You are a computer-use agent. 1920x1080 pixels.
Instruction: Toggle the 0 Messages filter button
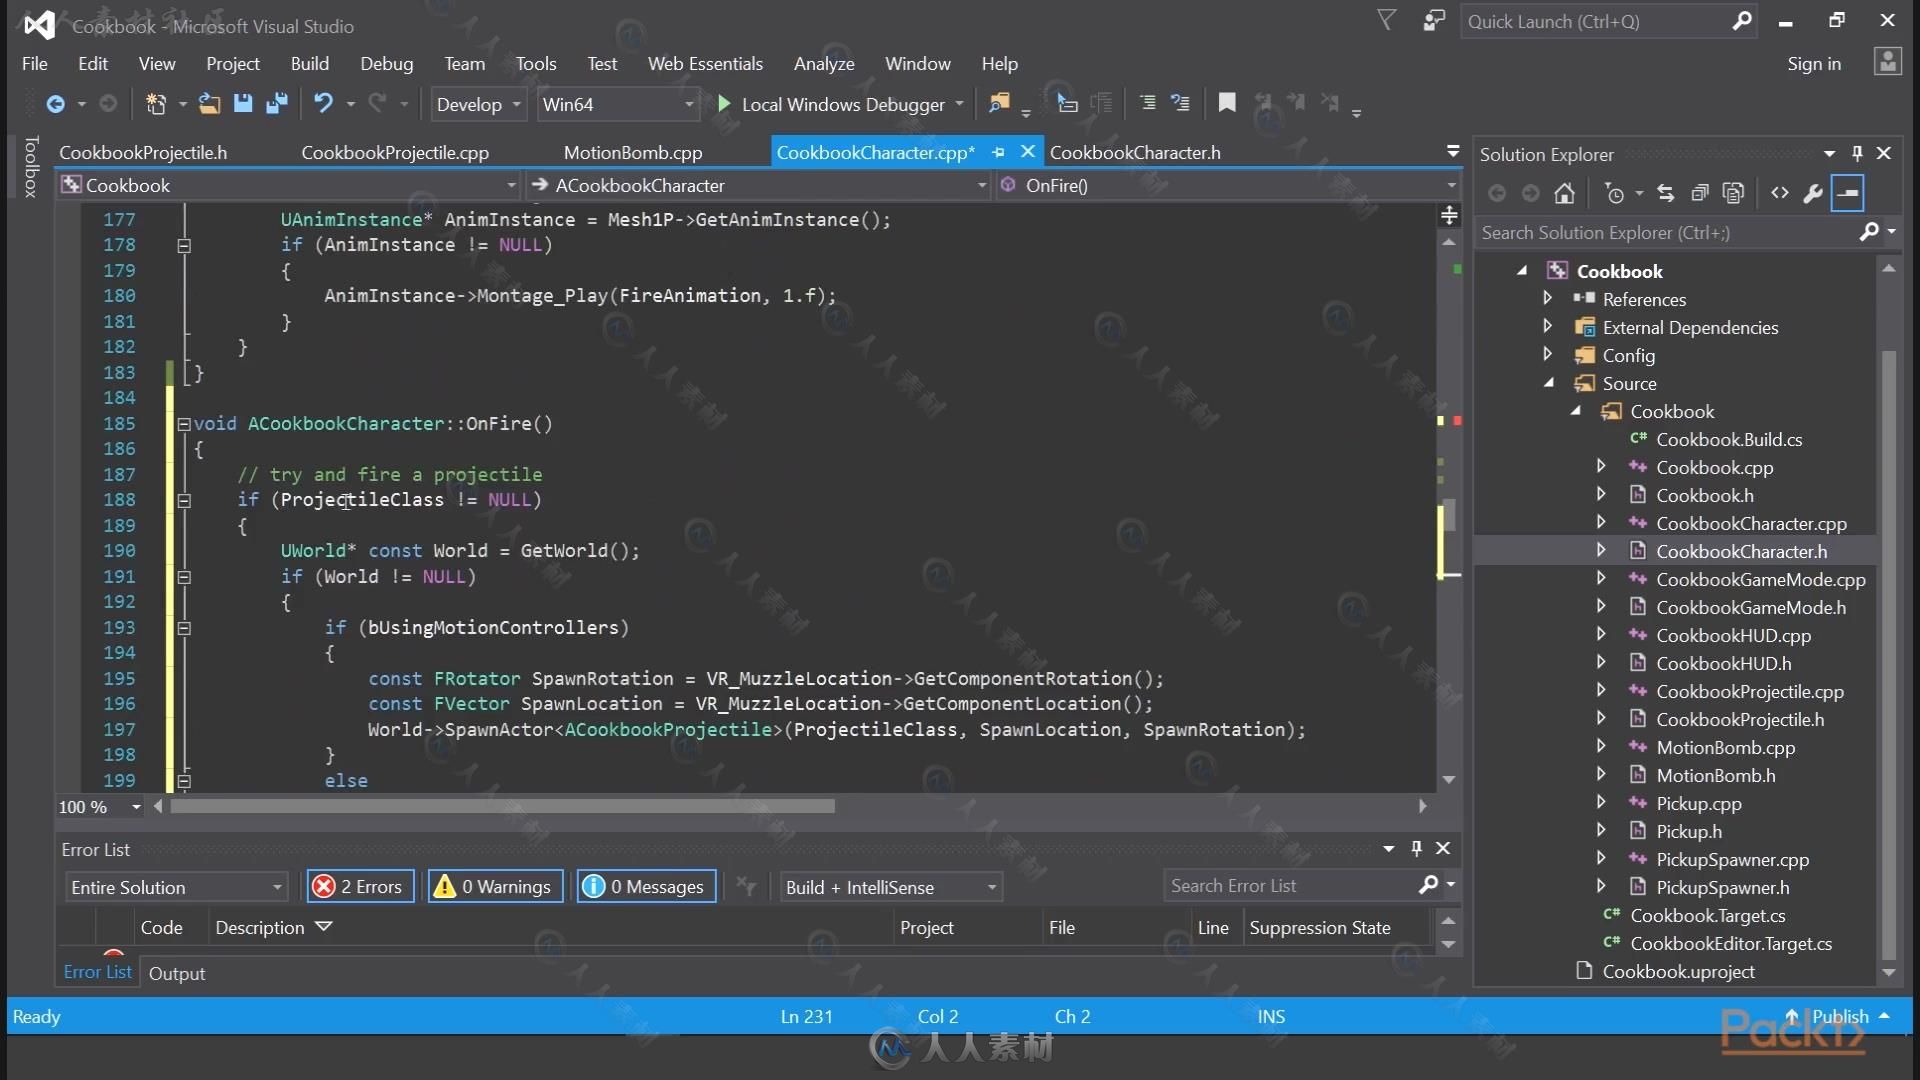tap(645, 886)
